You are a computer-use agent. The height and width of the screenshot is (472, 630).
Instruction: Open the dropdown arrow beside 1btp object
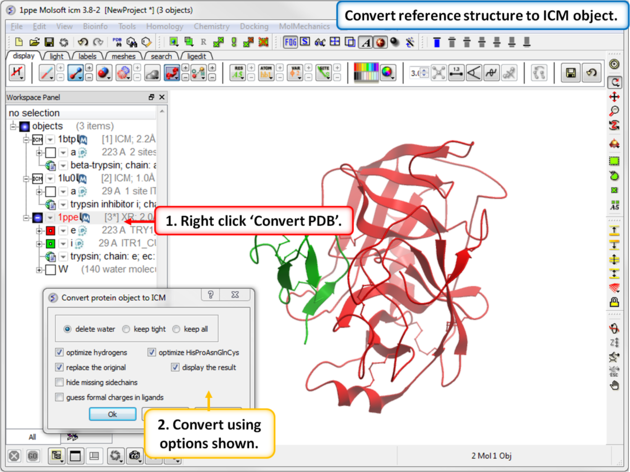point(50,140)
